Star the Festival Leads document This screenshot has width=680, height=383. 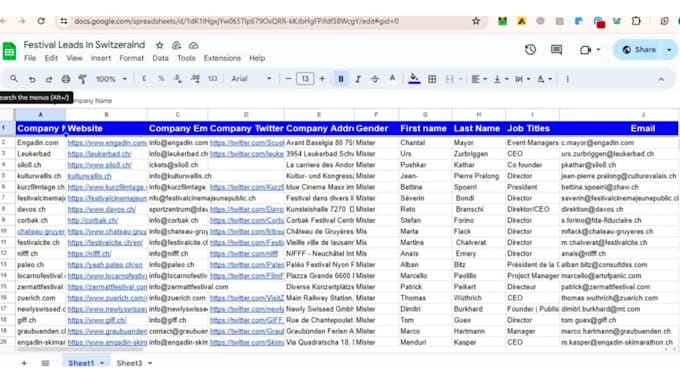click(160, 45)
